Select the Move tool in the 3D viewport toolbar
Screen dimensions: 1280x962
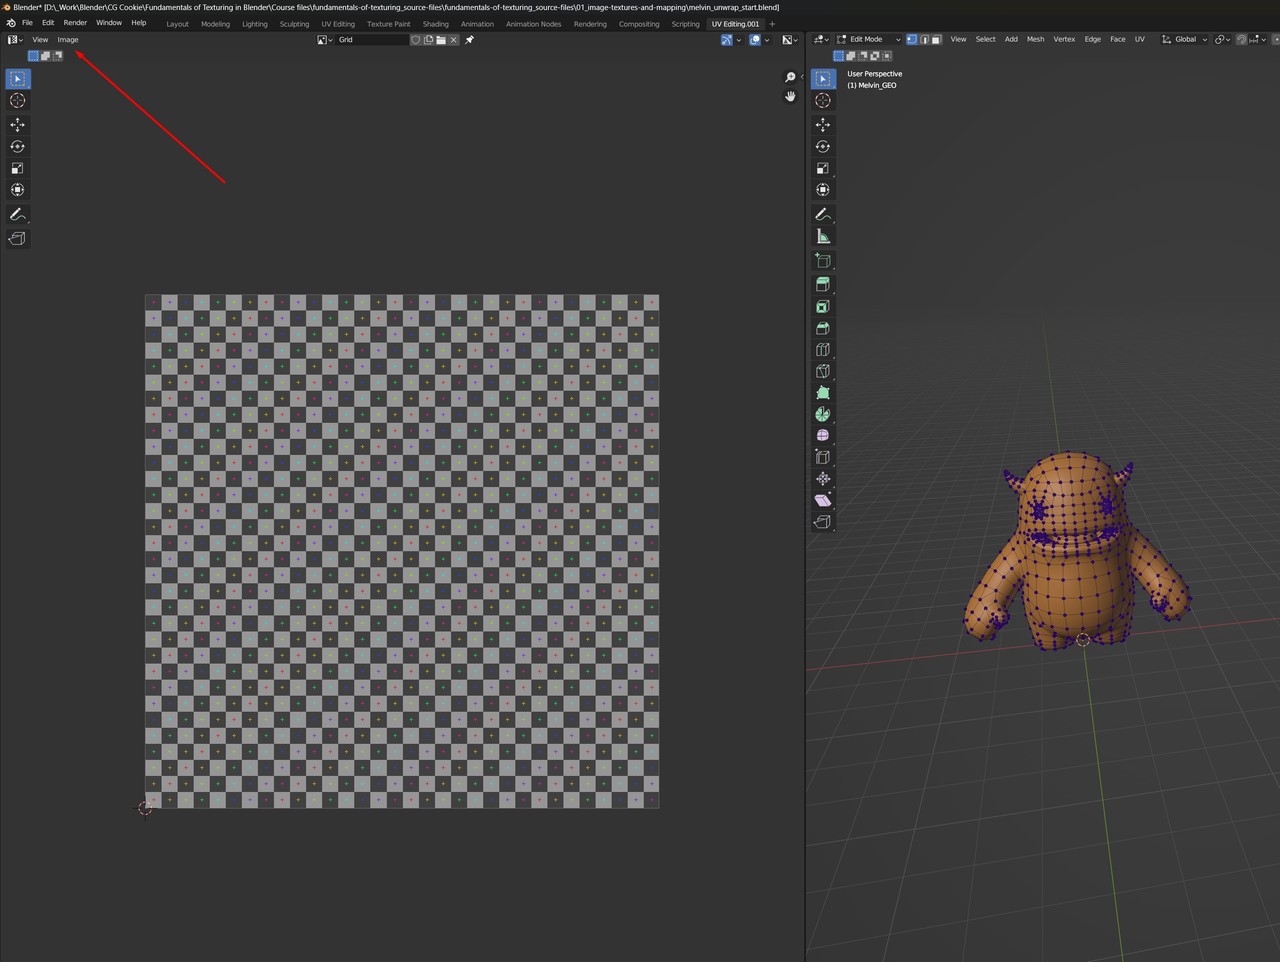point(823,125)
